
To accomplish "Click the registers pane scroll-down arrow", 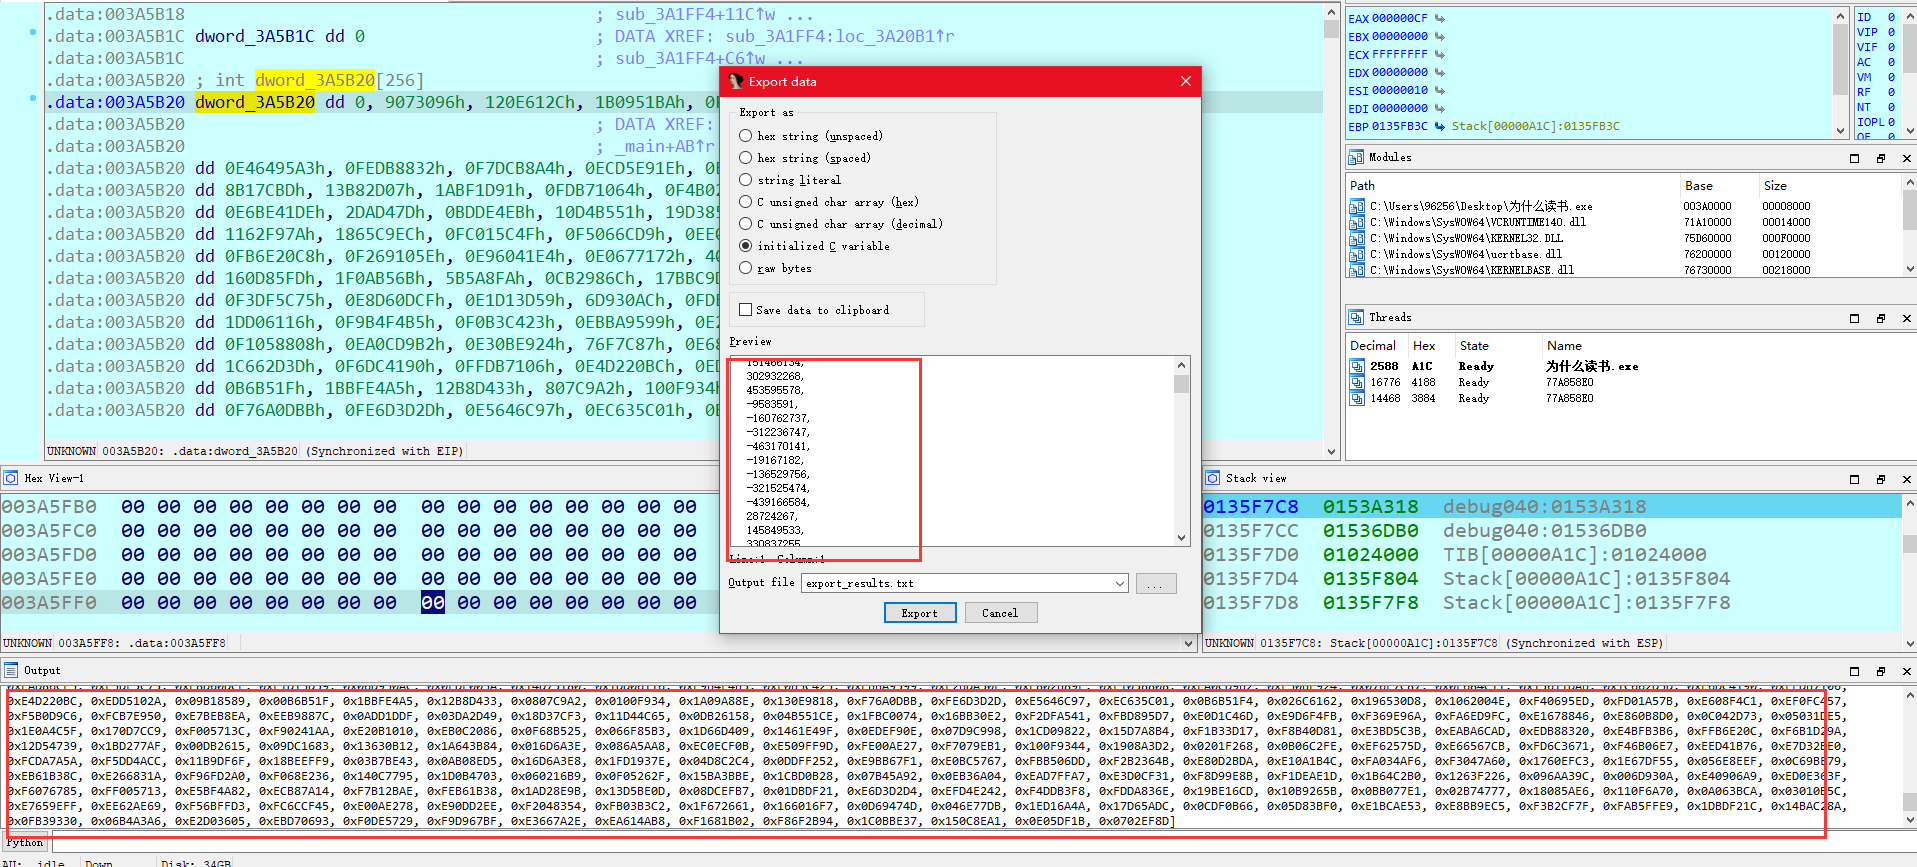I will (x=1840, y=130).
